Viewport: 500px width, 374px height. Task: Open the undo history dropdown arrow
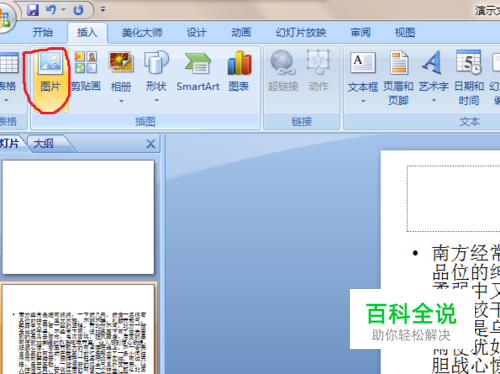point(63,10)
